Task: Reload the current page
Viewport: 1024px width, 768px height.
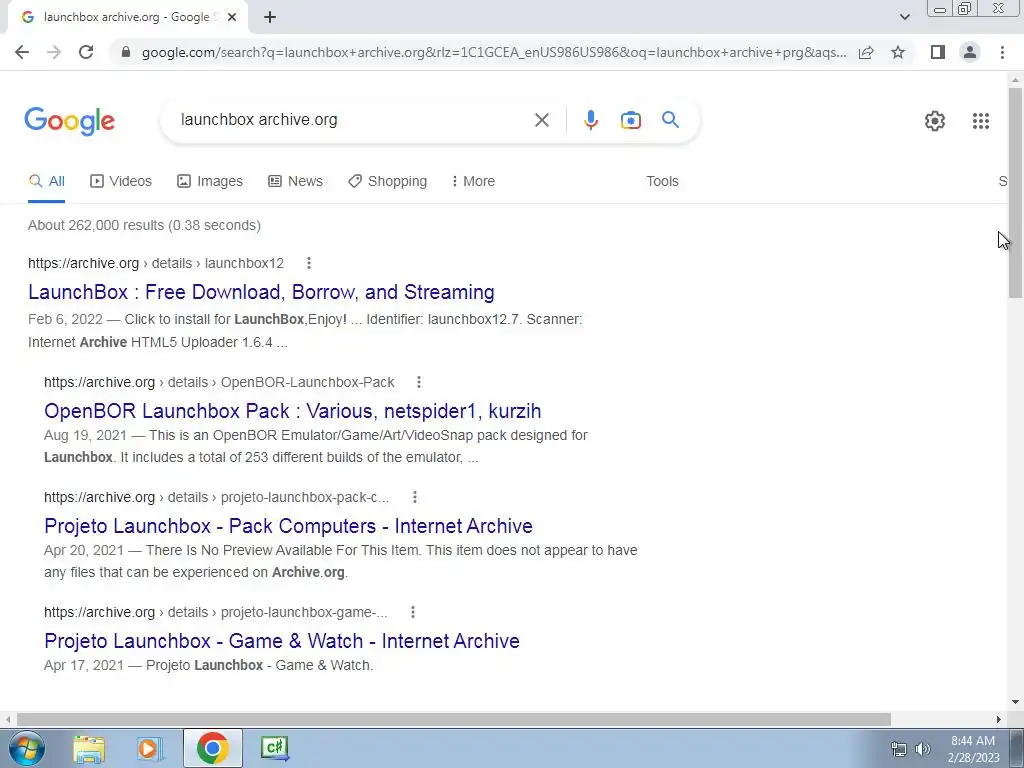Action: click(86, 52)
